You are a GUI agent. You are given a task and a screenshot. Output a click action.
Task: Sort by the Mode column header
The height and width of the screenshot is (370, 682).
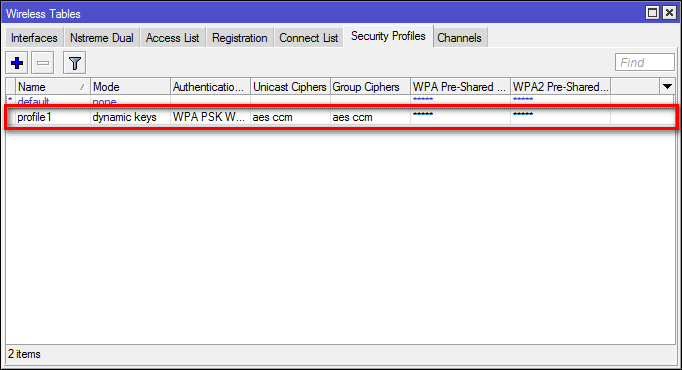click(x=130, y=87)
